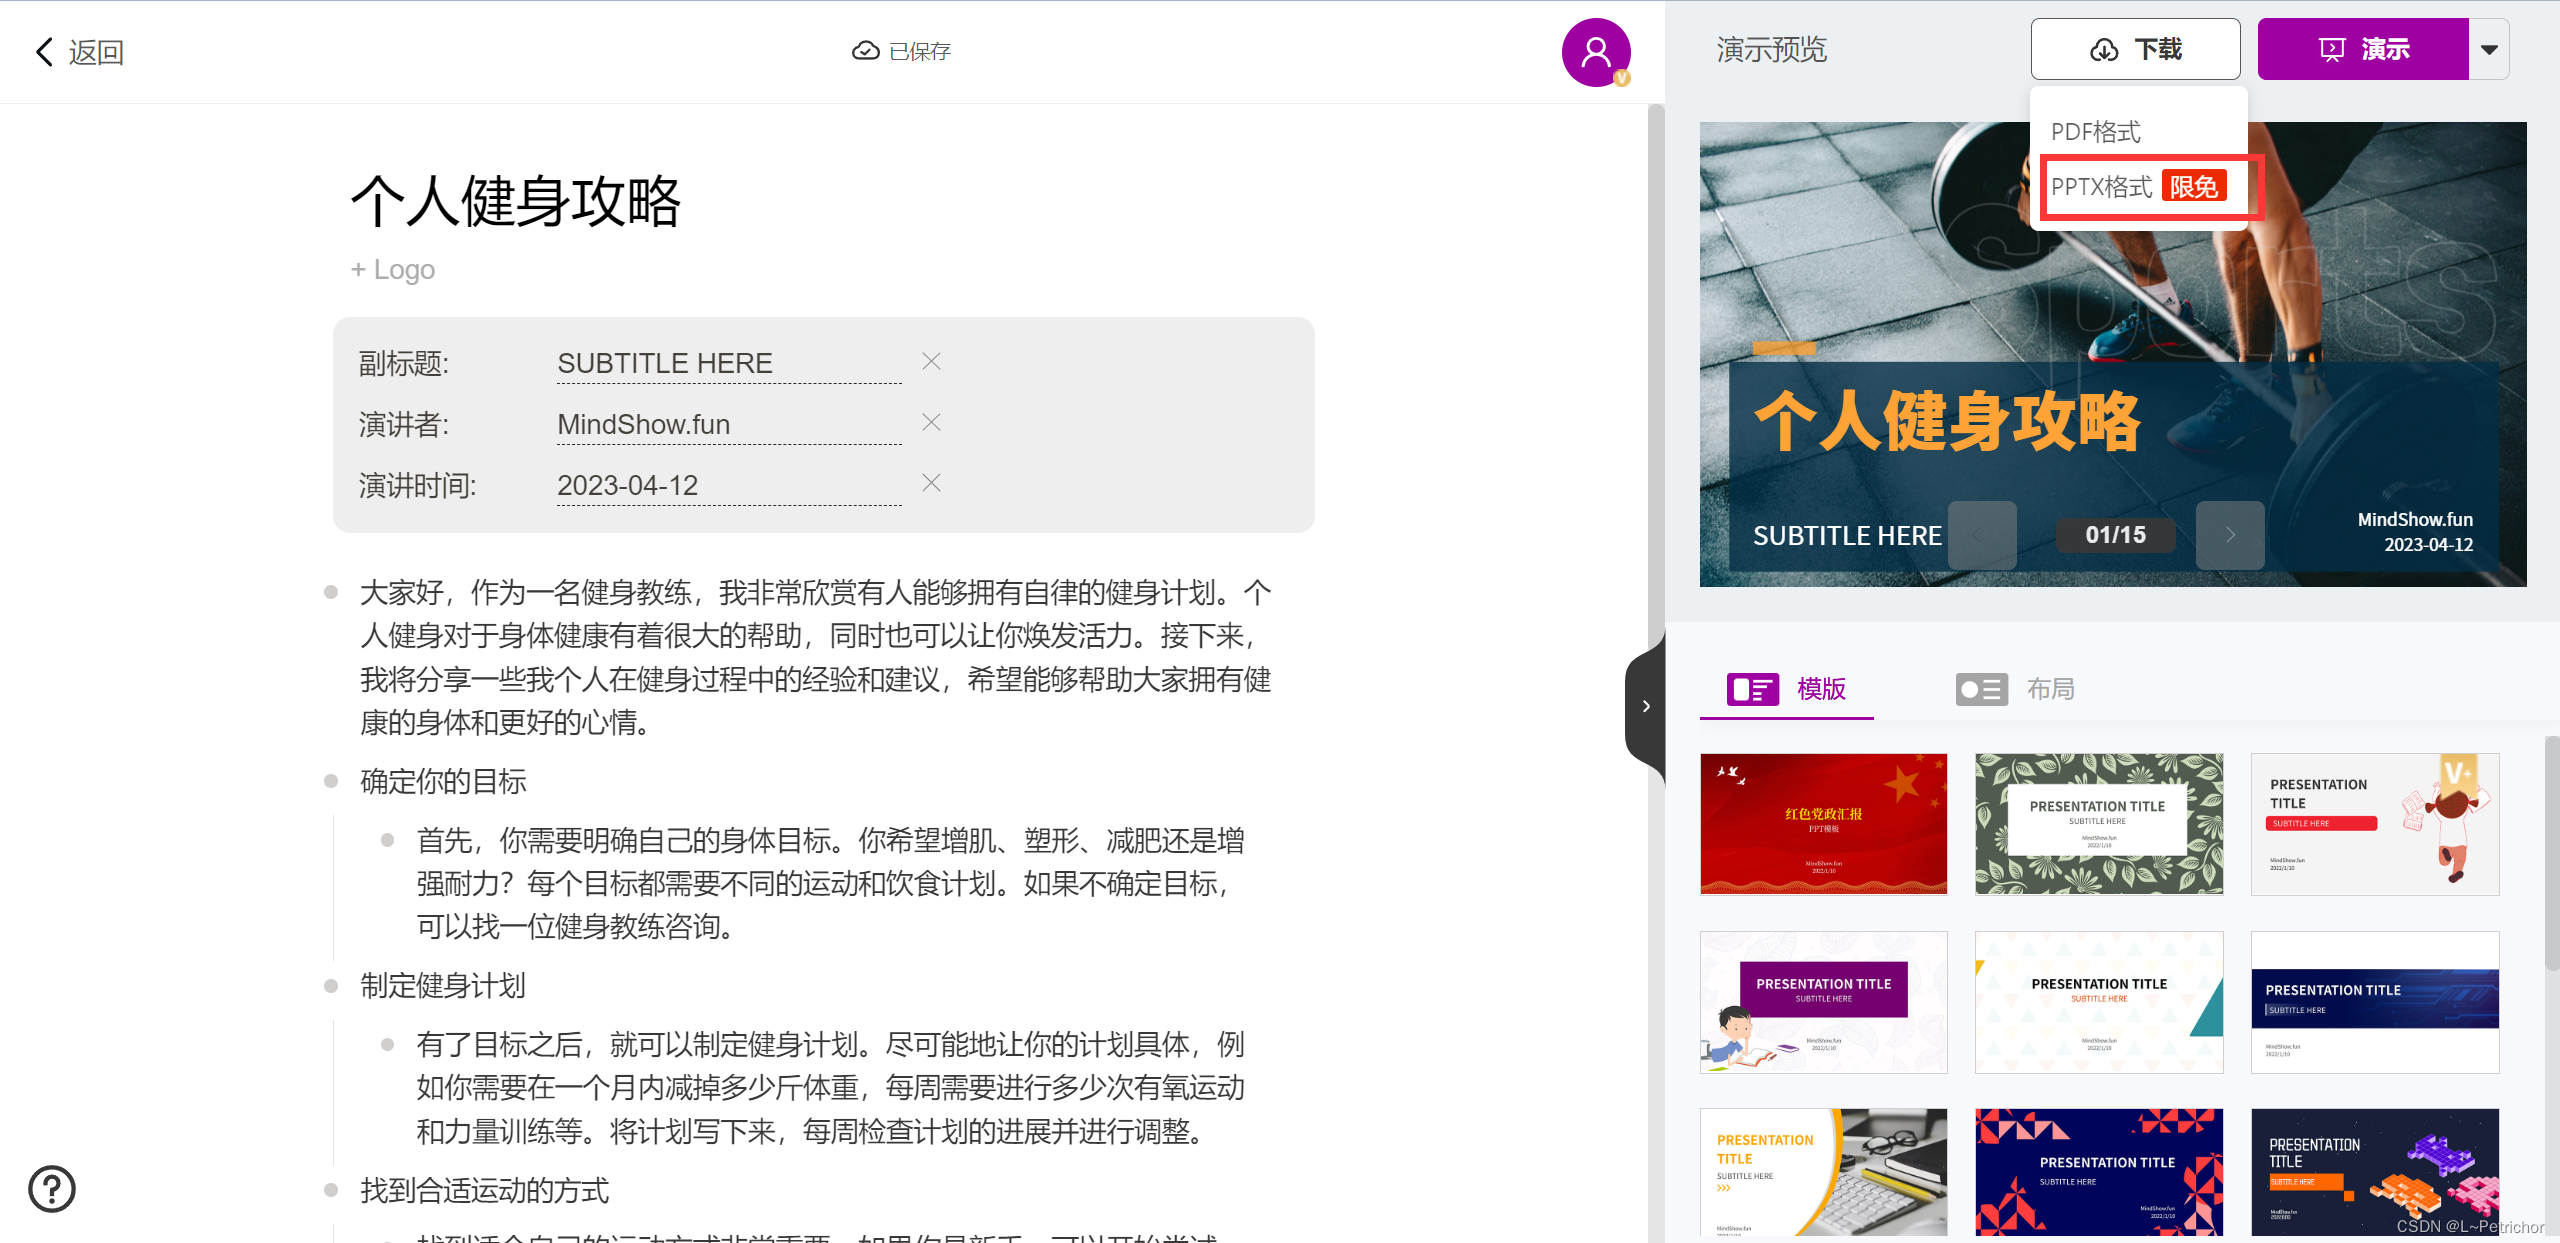Click the back arrow icon
Screen dimensions: 2560x1243
[x=44, y=52]
